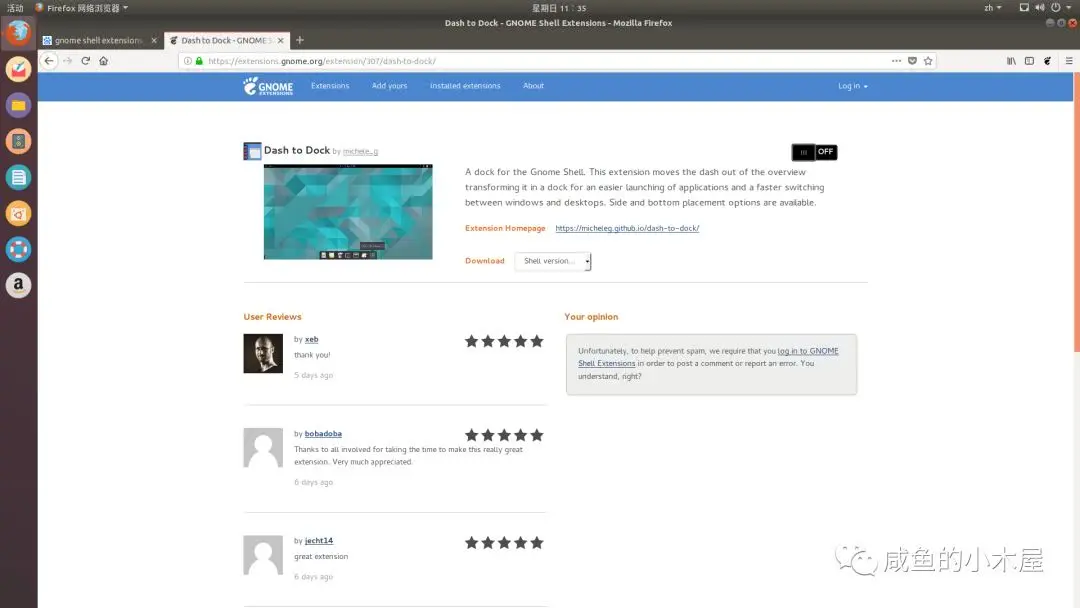Open Firefox application menu in top bar
Screen dimensions: 1080x608
click(x=82, y=8)
